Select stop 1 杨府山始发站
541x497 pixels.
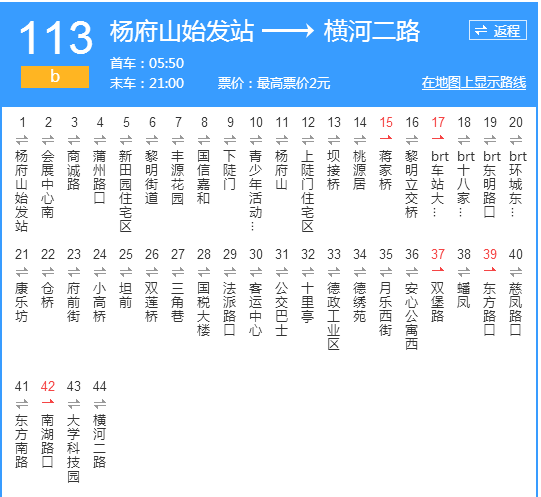[x=22, y=191]
